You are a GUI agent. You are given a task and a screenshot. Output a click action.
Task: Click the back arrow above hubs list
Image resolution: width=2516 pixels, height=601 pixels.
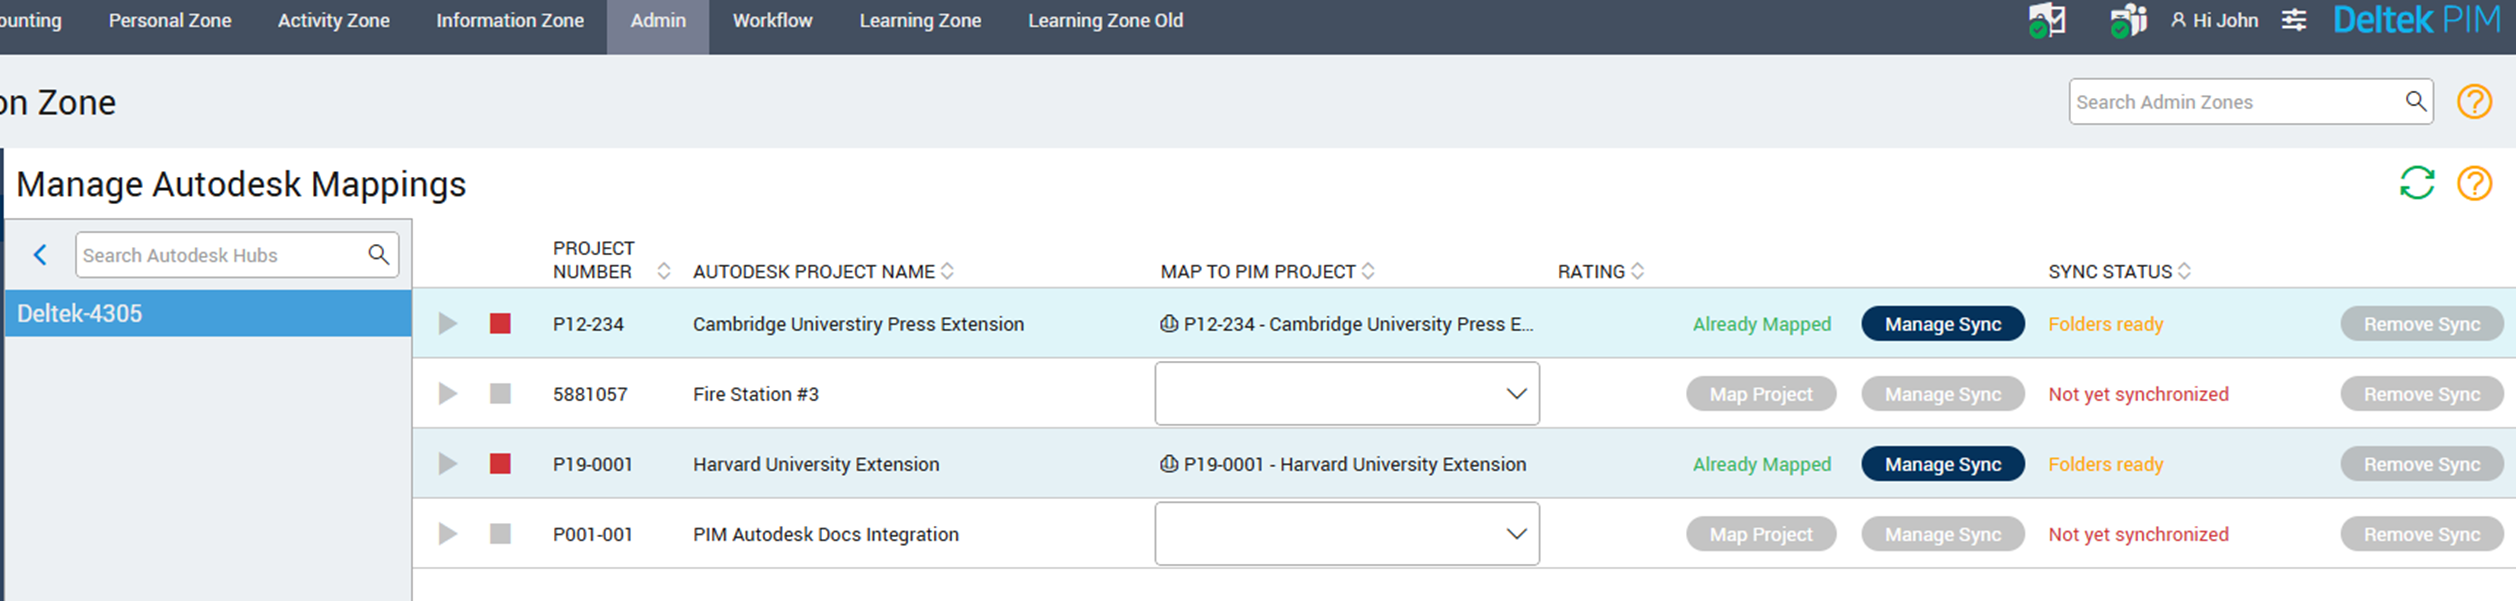(x=40, y=255)
